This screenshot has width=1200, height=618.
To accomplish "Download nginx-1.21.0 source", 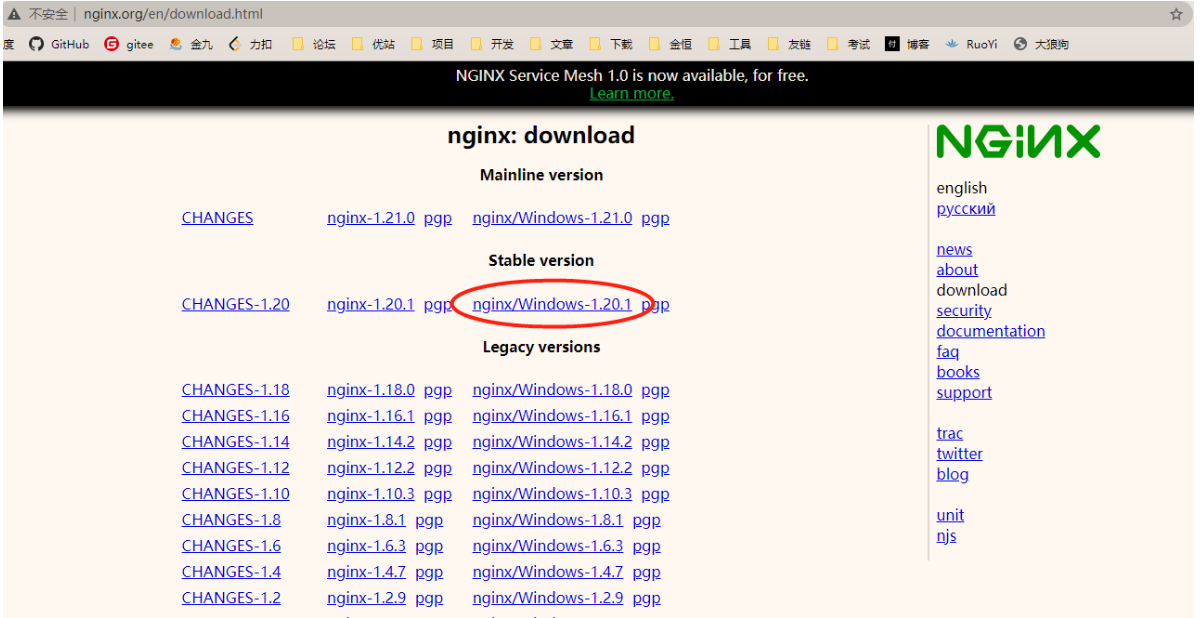I will 370,217.
